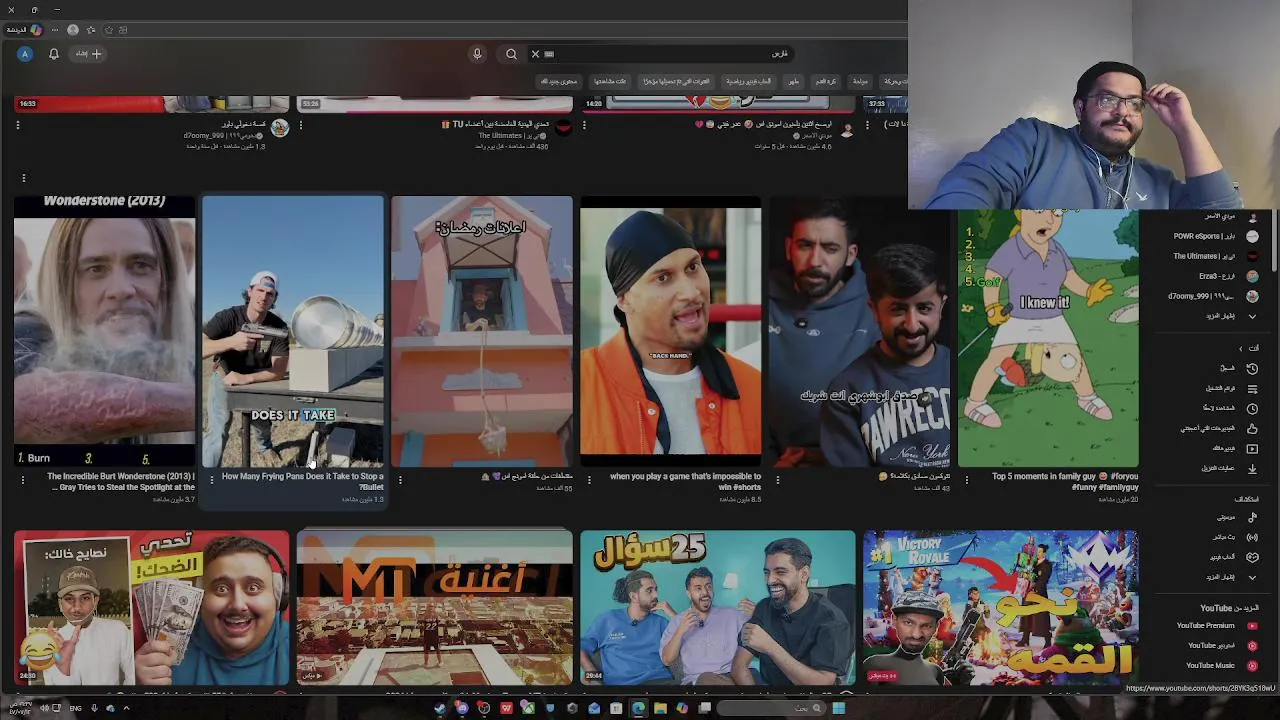This screenshot has height=720, width=1280.
Task: Open YouTube Premium link in sidebar
Action: 1216,625
